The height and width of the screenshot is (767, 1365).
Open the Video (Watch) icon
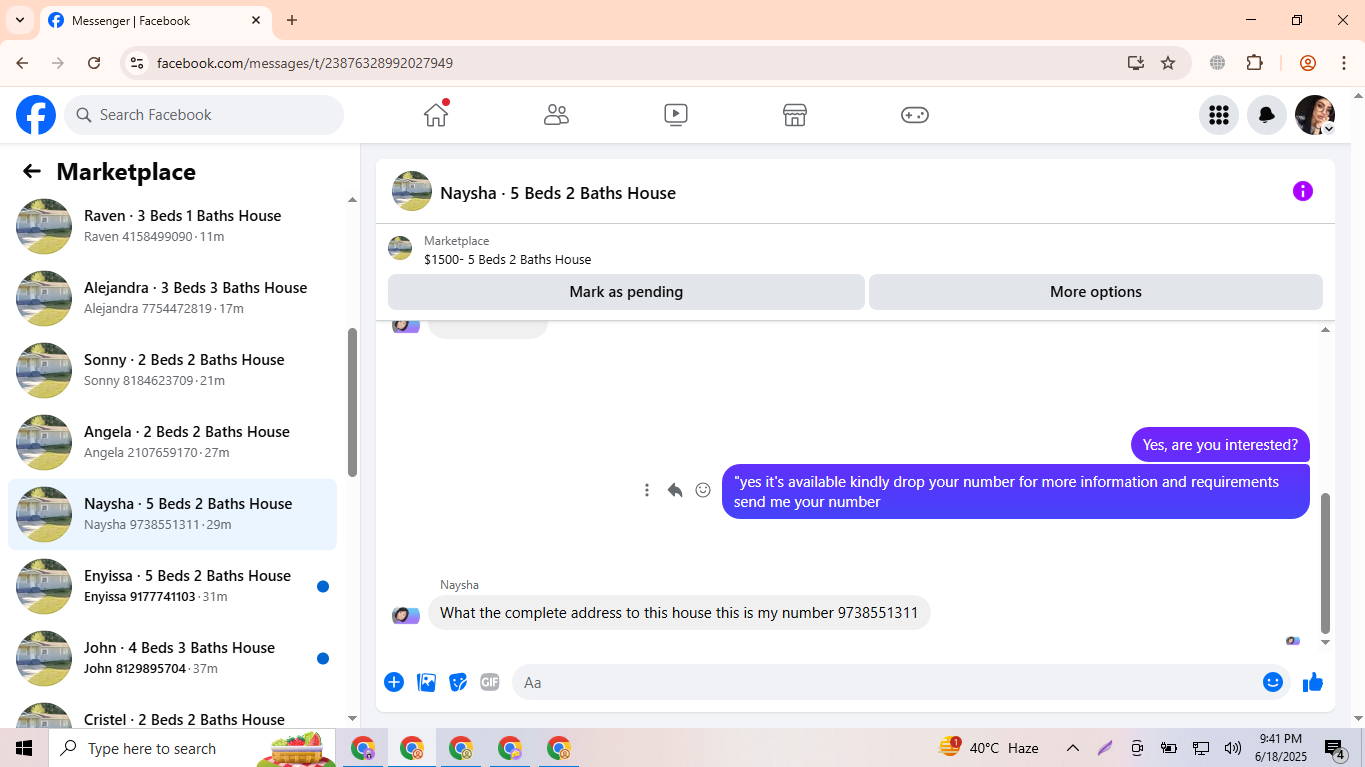click(676, 115)
